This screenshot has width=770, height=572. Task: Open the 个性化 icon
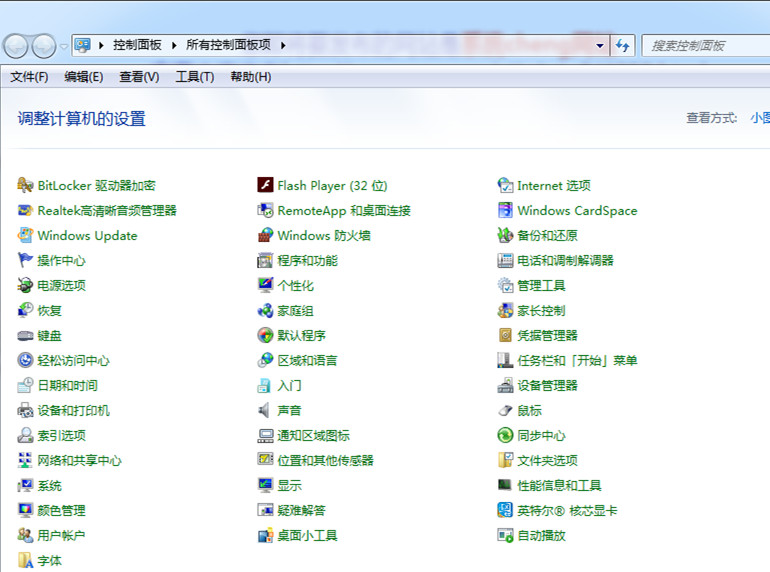point(265,285)
